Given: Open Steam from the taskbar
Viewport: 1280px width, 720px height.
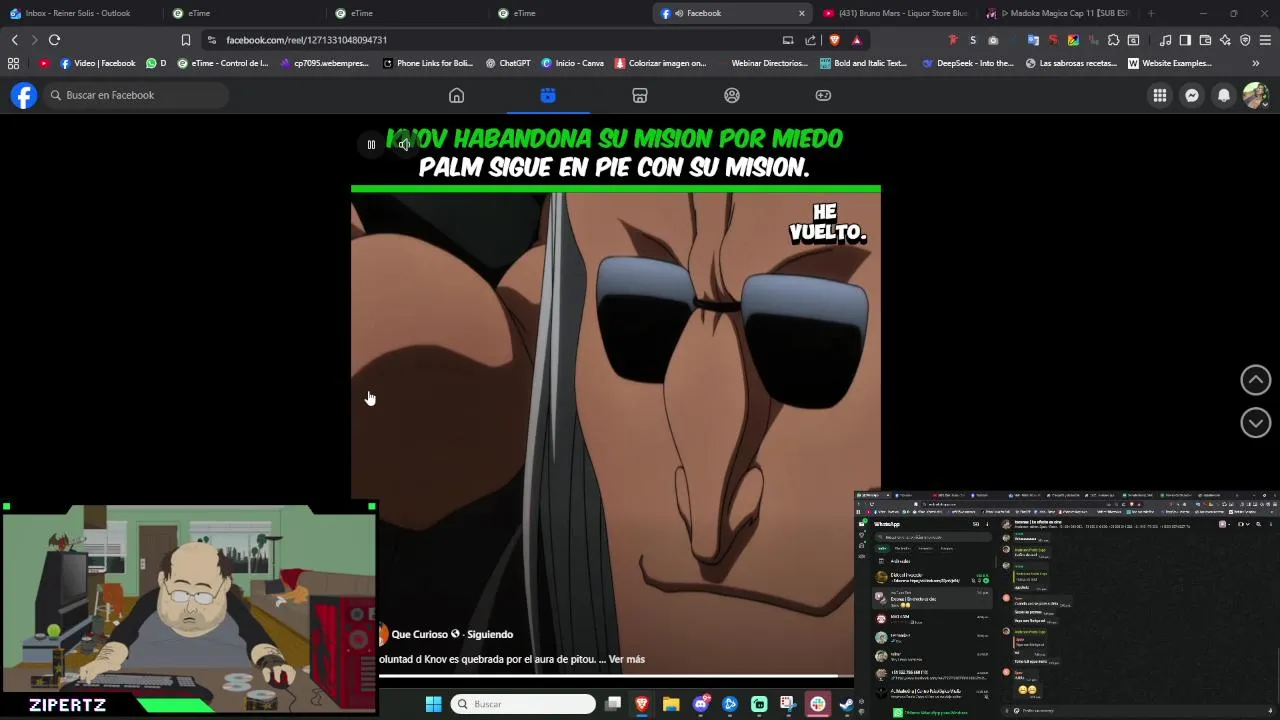Looking at the screenshot, I should (x=846, y=704).
